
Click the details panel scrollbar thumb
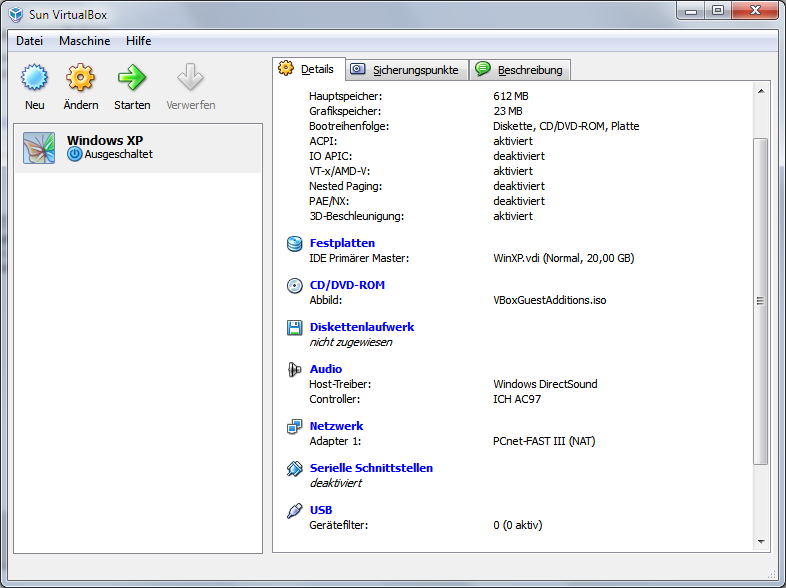[761, 301]
